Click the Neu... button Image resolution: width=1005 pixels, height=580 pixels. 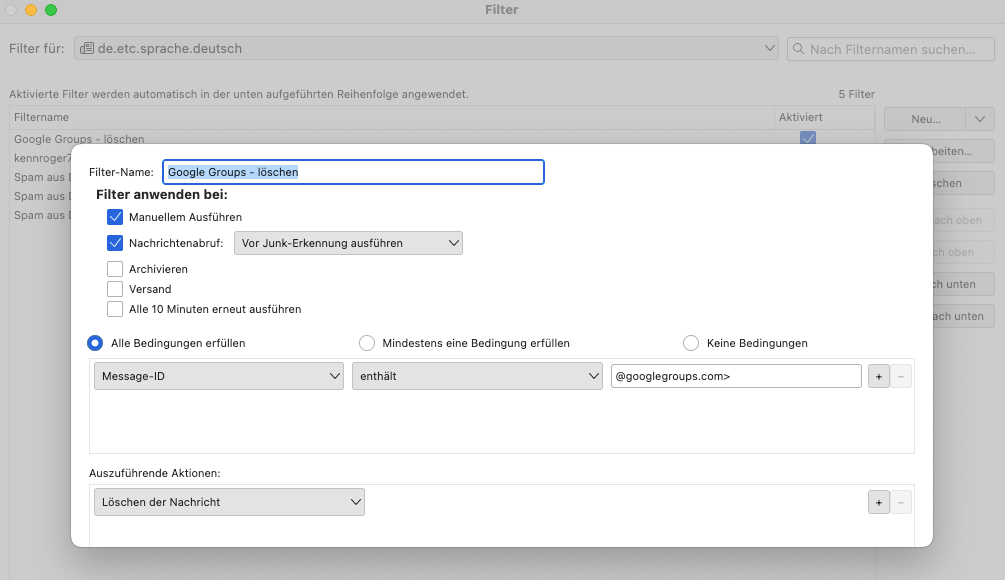point(925,119)
